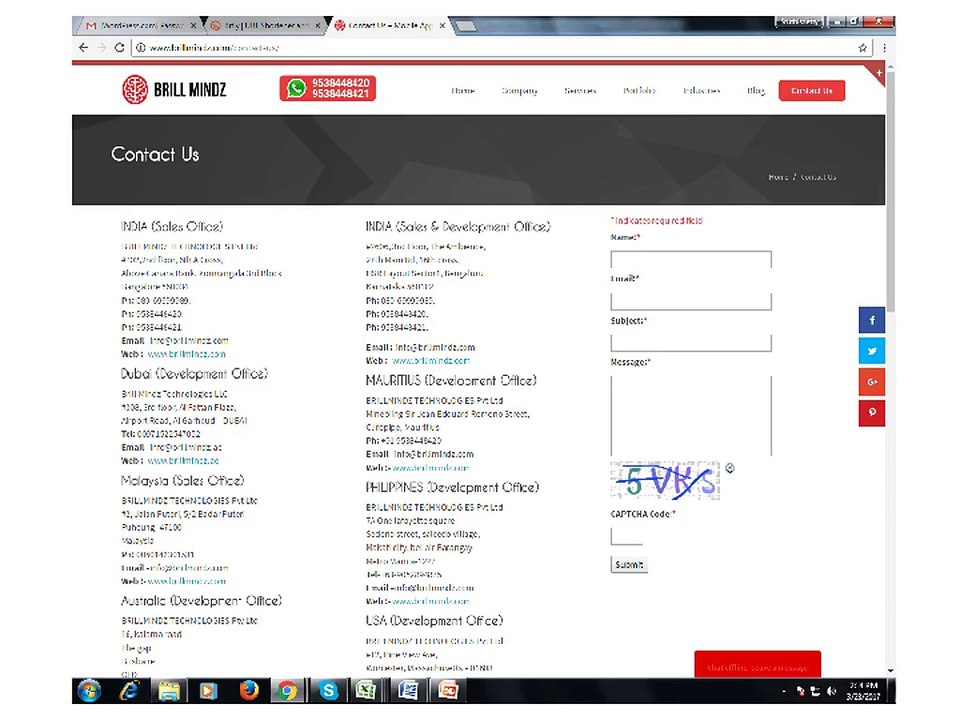Click the page vertical scrollbar thumb
Viewport: 960px width, 720px height.
[891, 191]
